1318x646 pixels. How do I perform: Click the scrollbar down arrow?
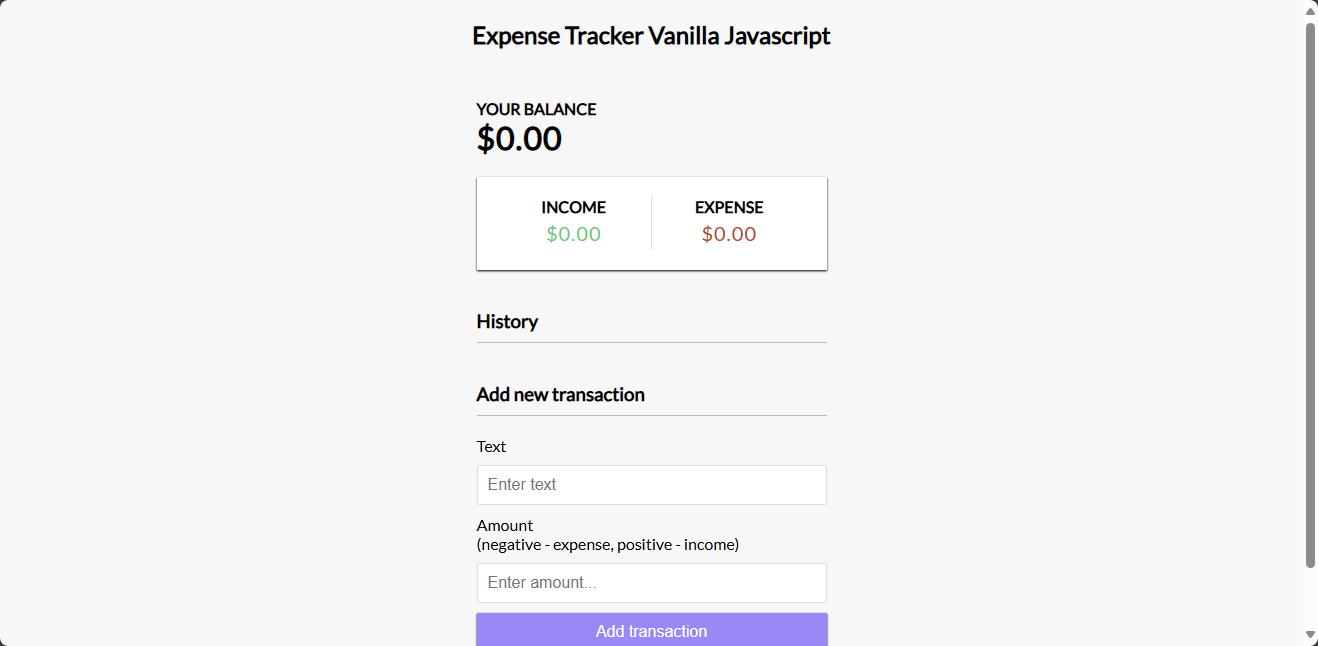pos(1310,635)
